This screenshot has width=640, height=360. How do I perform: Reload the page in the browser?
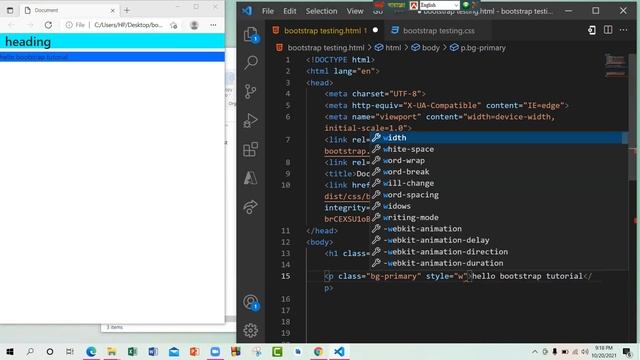48,25
